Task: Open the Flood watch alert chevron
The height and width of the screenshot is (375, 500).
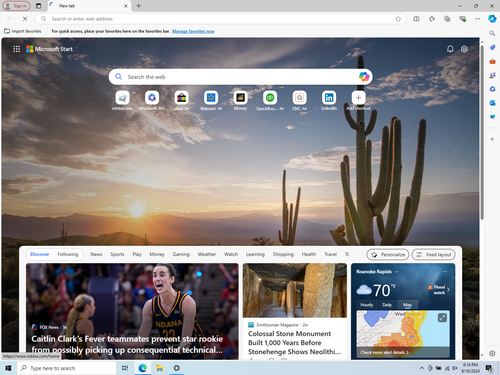Action: (x=448, y=289)
